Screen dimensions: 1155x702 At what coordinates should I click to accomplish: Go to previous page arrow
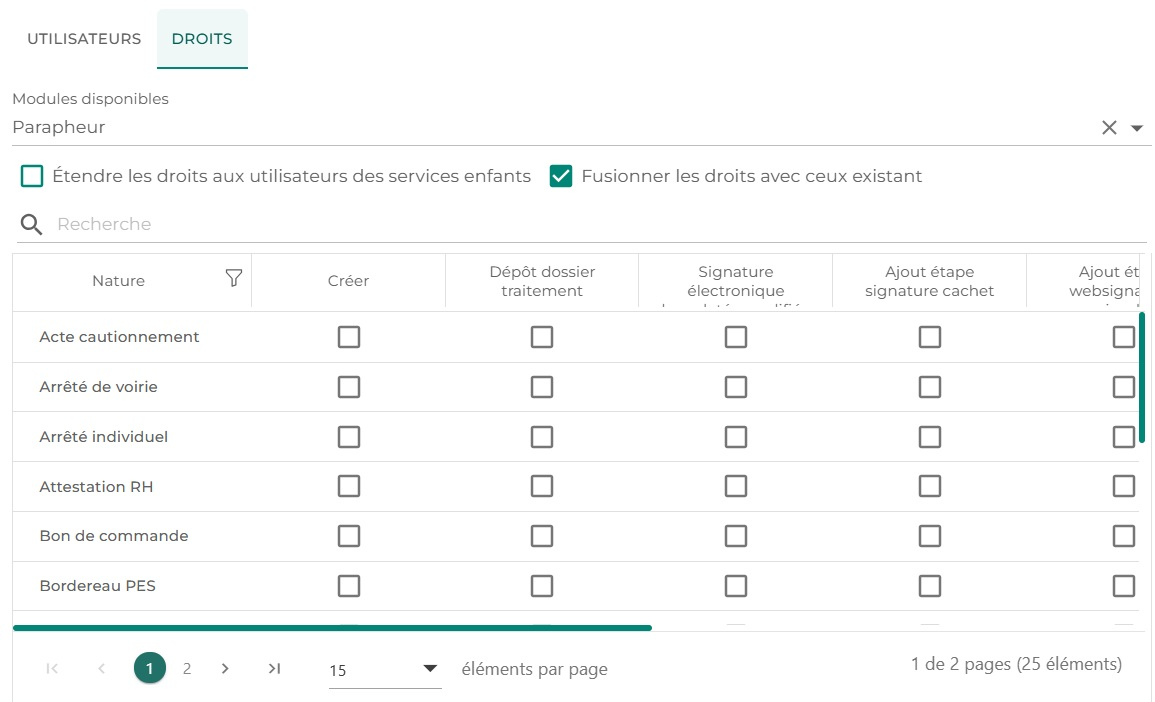(x=102, y=668)
